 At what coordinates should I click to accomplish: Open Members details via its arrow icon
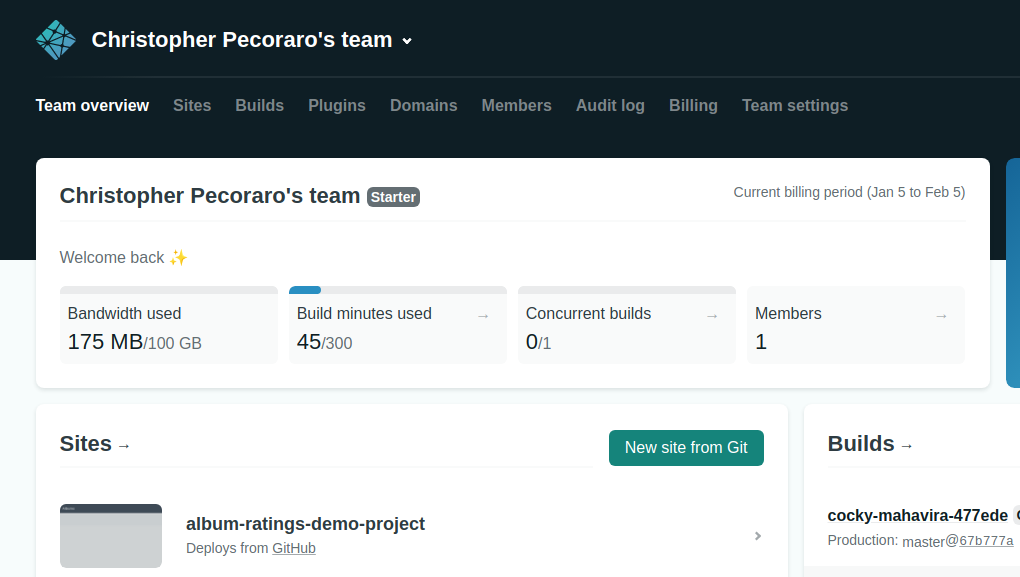(x=941, y=313)
